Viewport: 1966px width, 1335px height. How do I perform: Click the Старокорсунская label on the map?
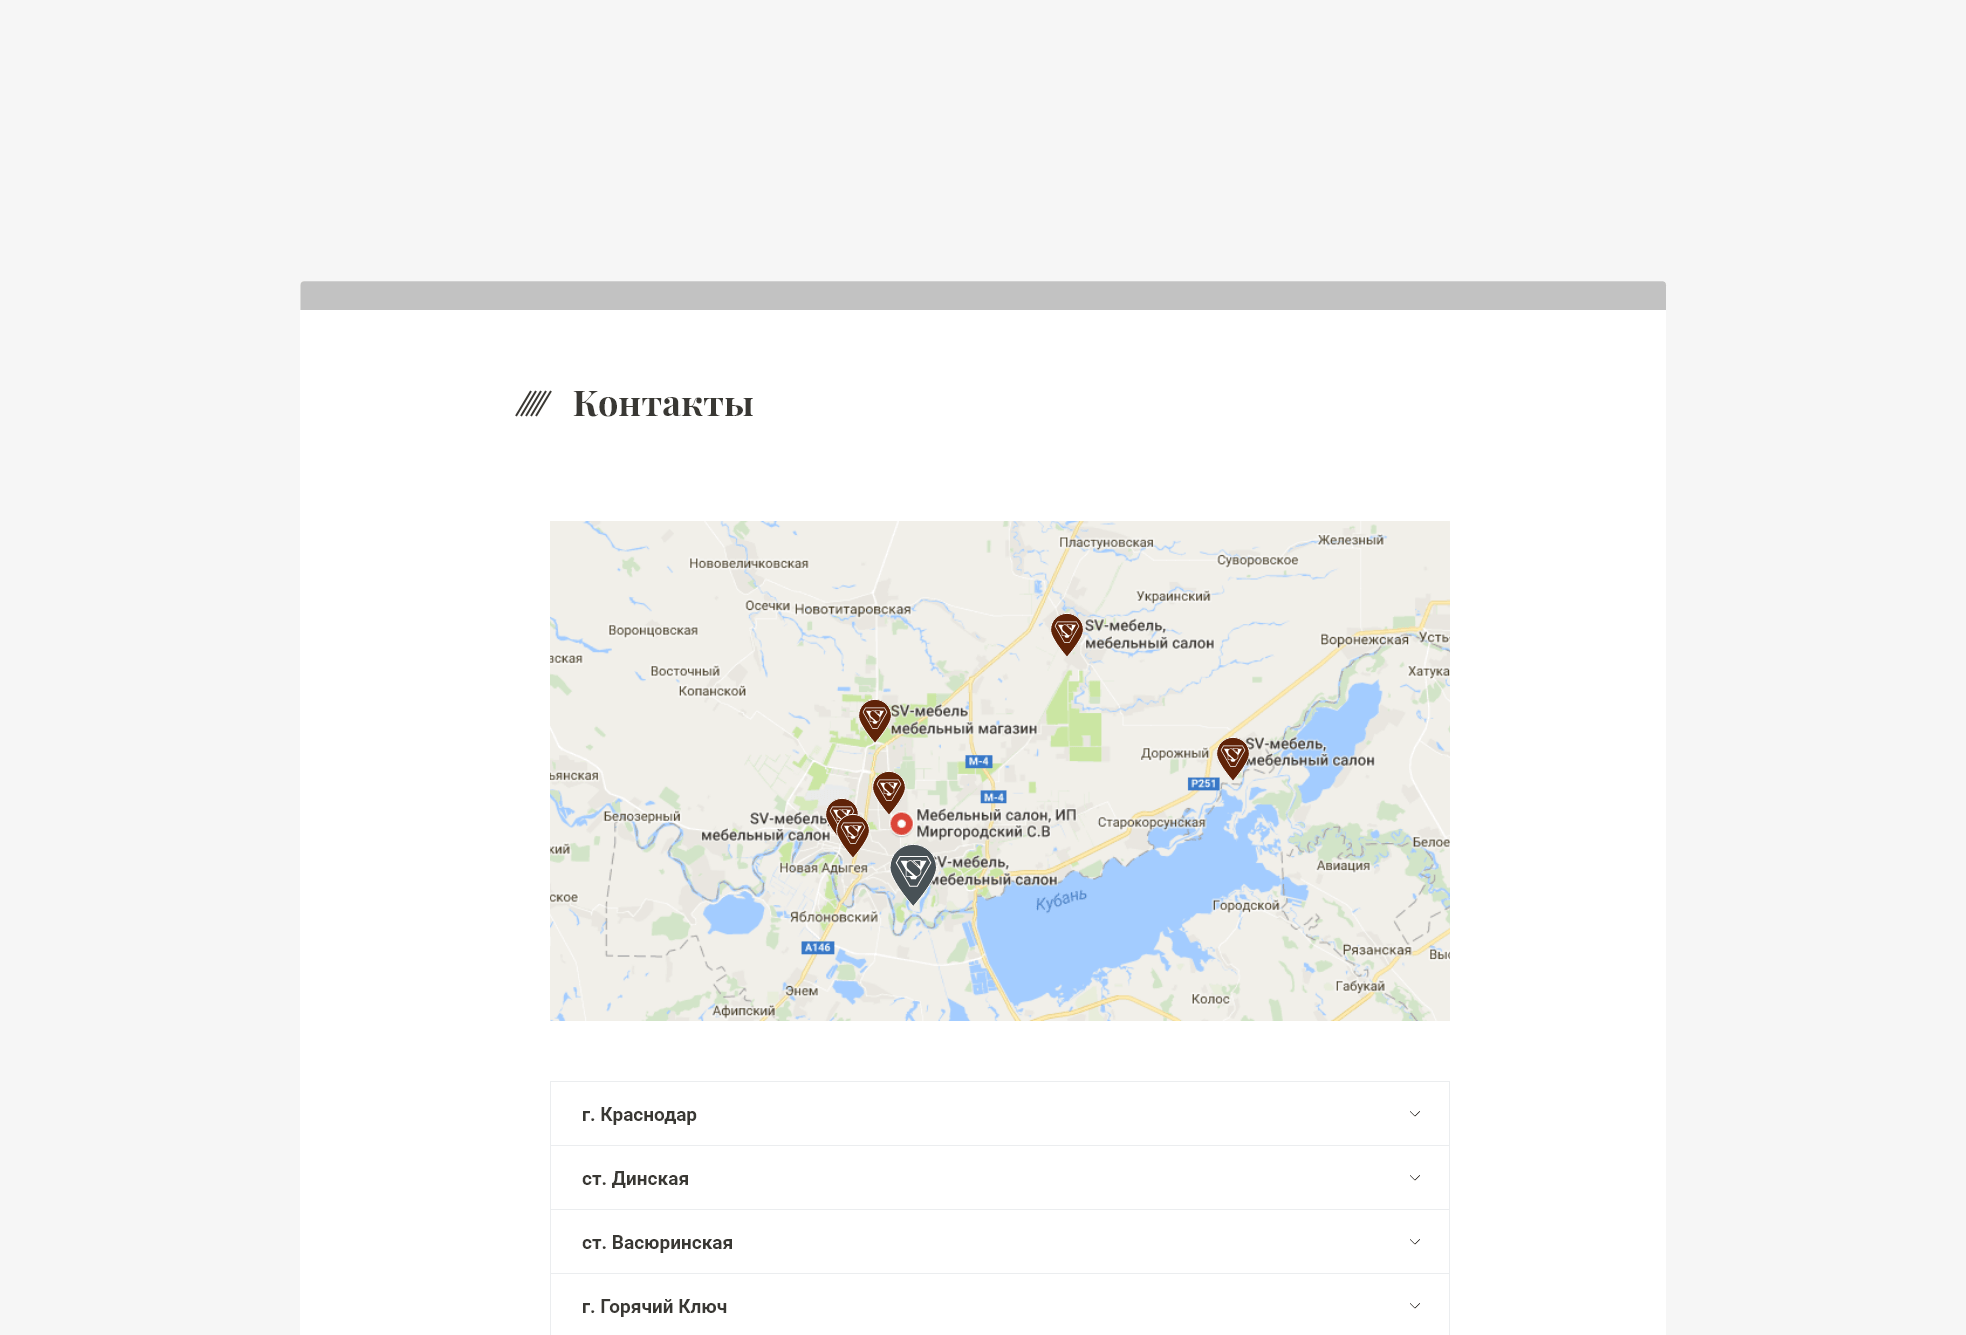point(1151,822)
